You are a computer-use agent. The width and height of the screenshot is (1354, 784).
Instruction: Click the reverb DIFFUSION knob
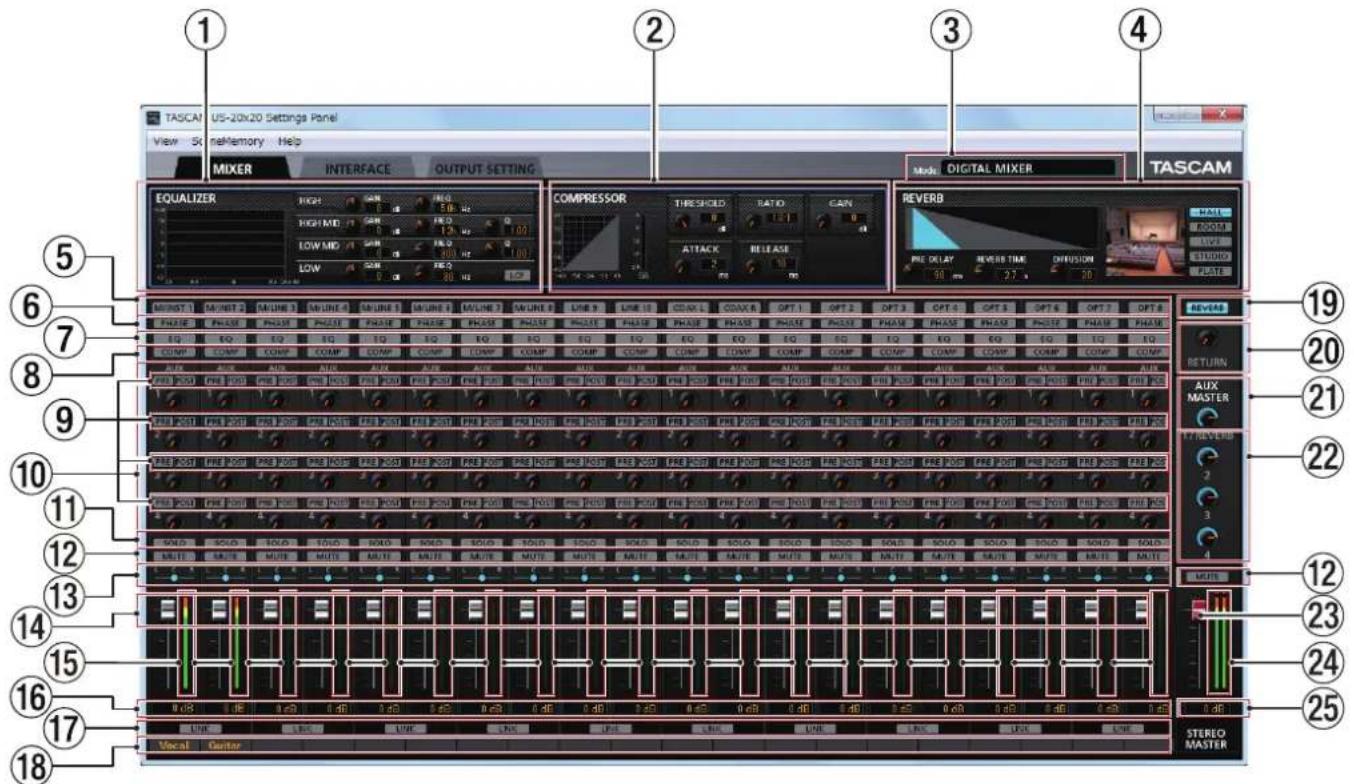pyautogui.click(x=1054, y=268)
